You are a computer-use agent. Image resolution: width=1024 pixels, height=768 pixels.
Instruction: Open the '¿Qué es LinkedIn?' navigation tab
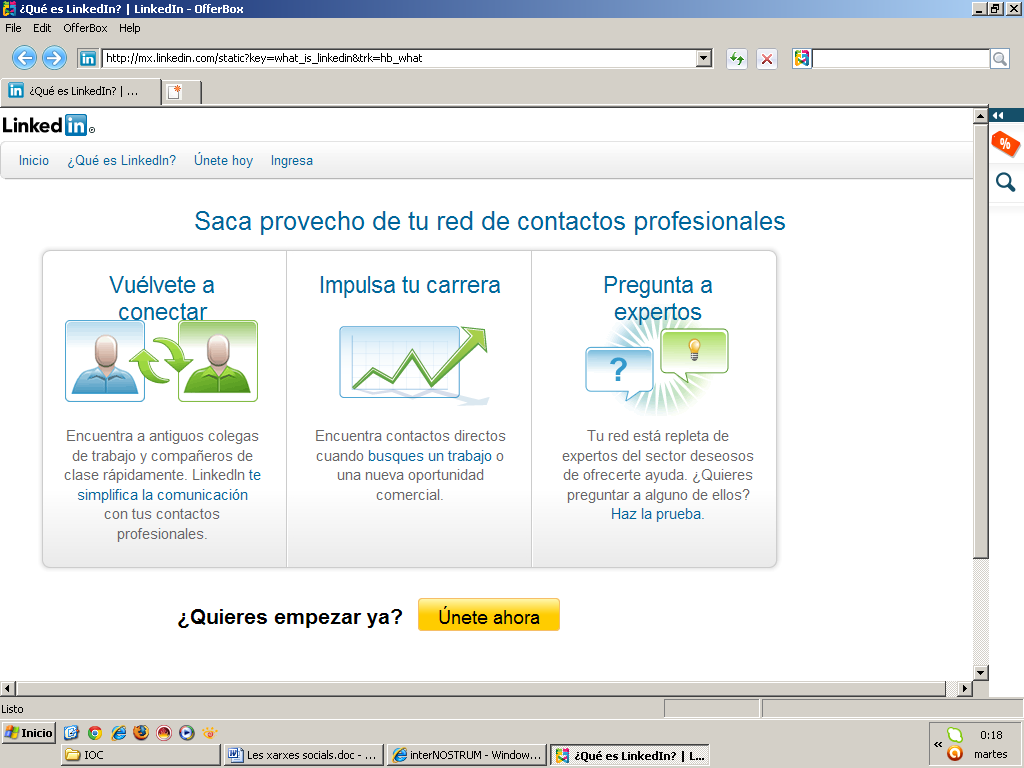tap(121, 160)
